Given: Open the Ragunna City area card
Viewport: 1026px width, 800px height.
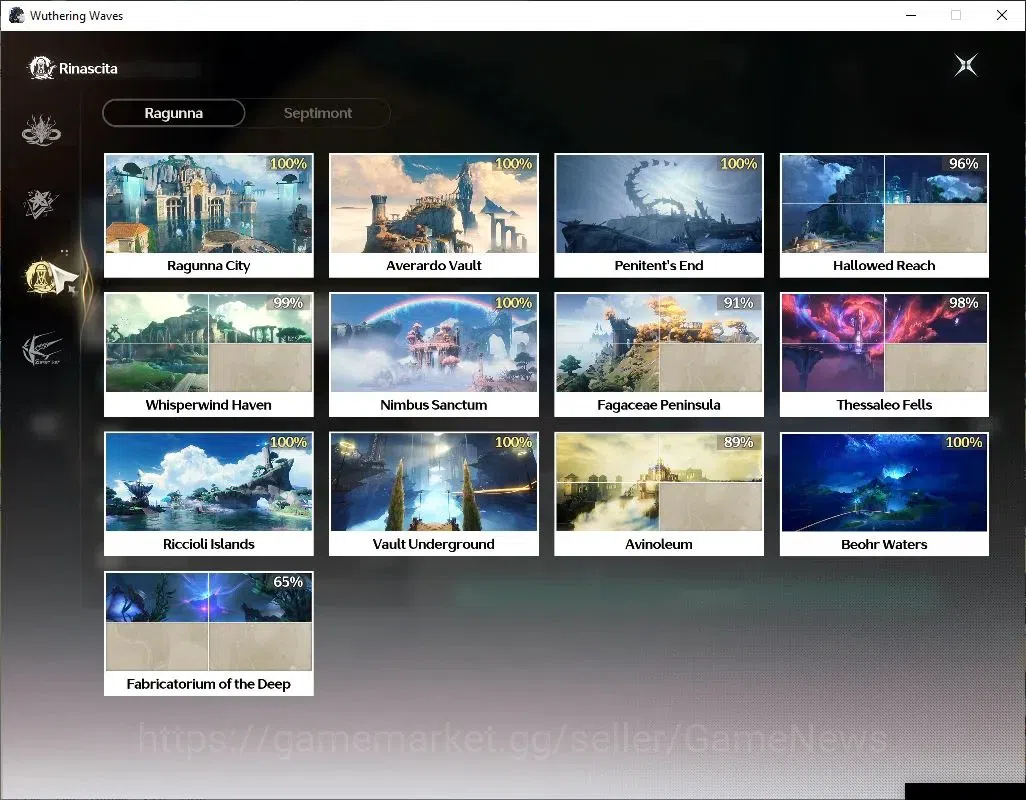Looking at the screenshot, I should click(x=209, y=216).
